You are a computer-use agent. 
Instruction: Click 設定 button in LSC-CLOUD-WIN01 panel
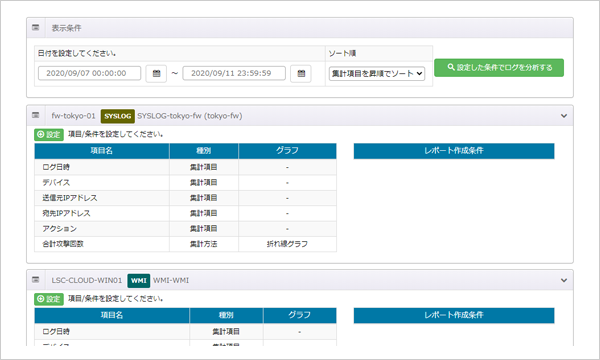pos(49,299)
